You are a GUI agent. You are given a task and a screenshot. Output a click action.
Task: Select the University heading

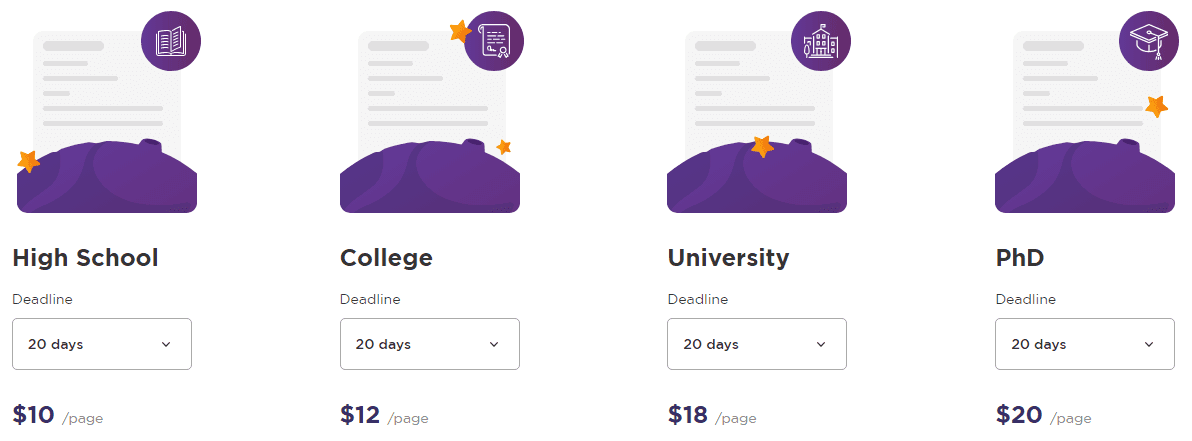pyautogui.click(x=728, y=258)
